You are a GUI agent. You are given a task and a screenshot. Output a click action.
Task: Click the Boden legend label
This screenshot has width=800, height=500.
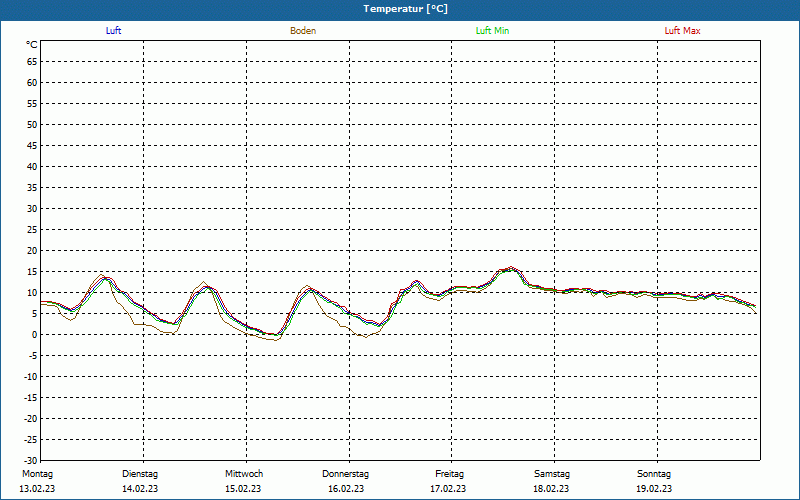(x=303, y=31)
